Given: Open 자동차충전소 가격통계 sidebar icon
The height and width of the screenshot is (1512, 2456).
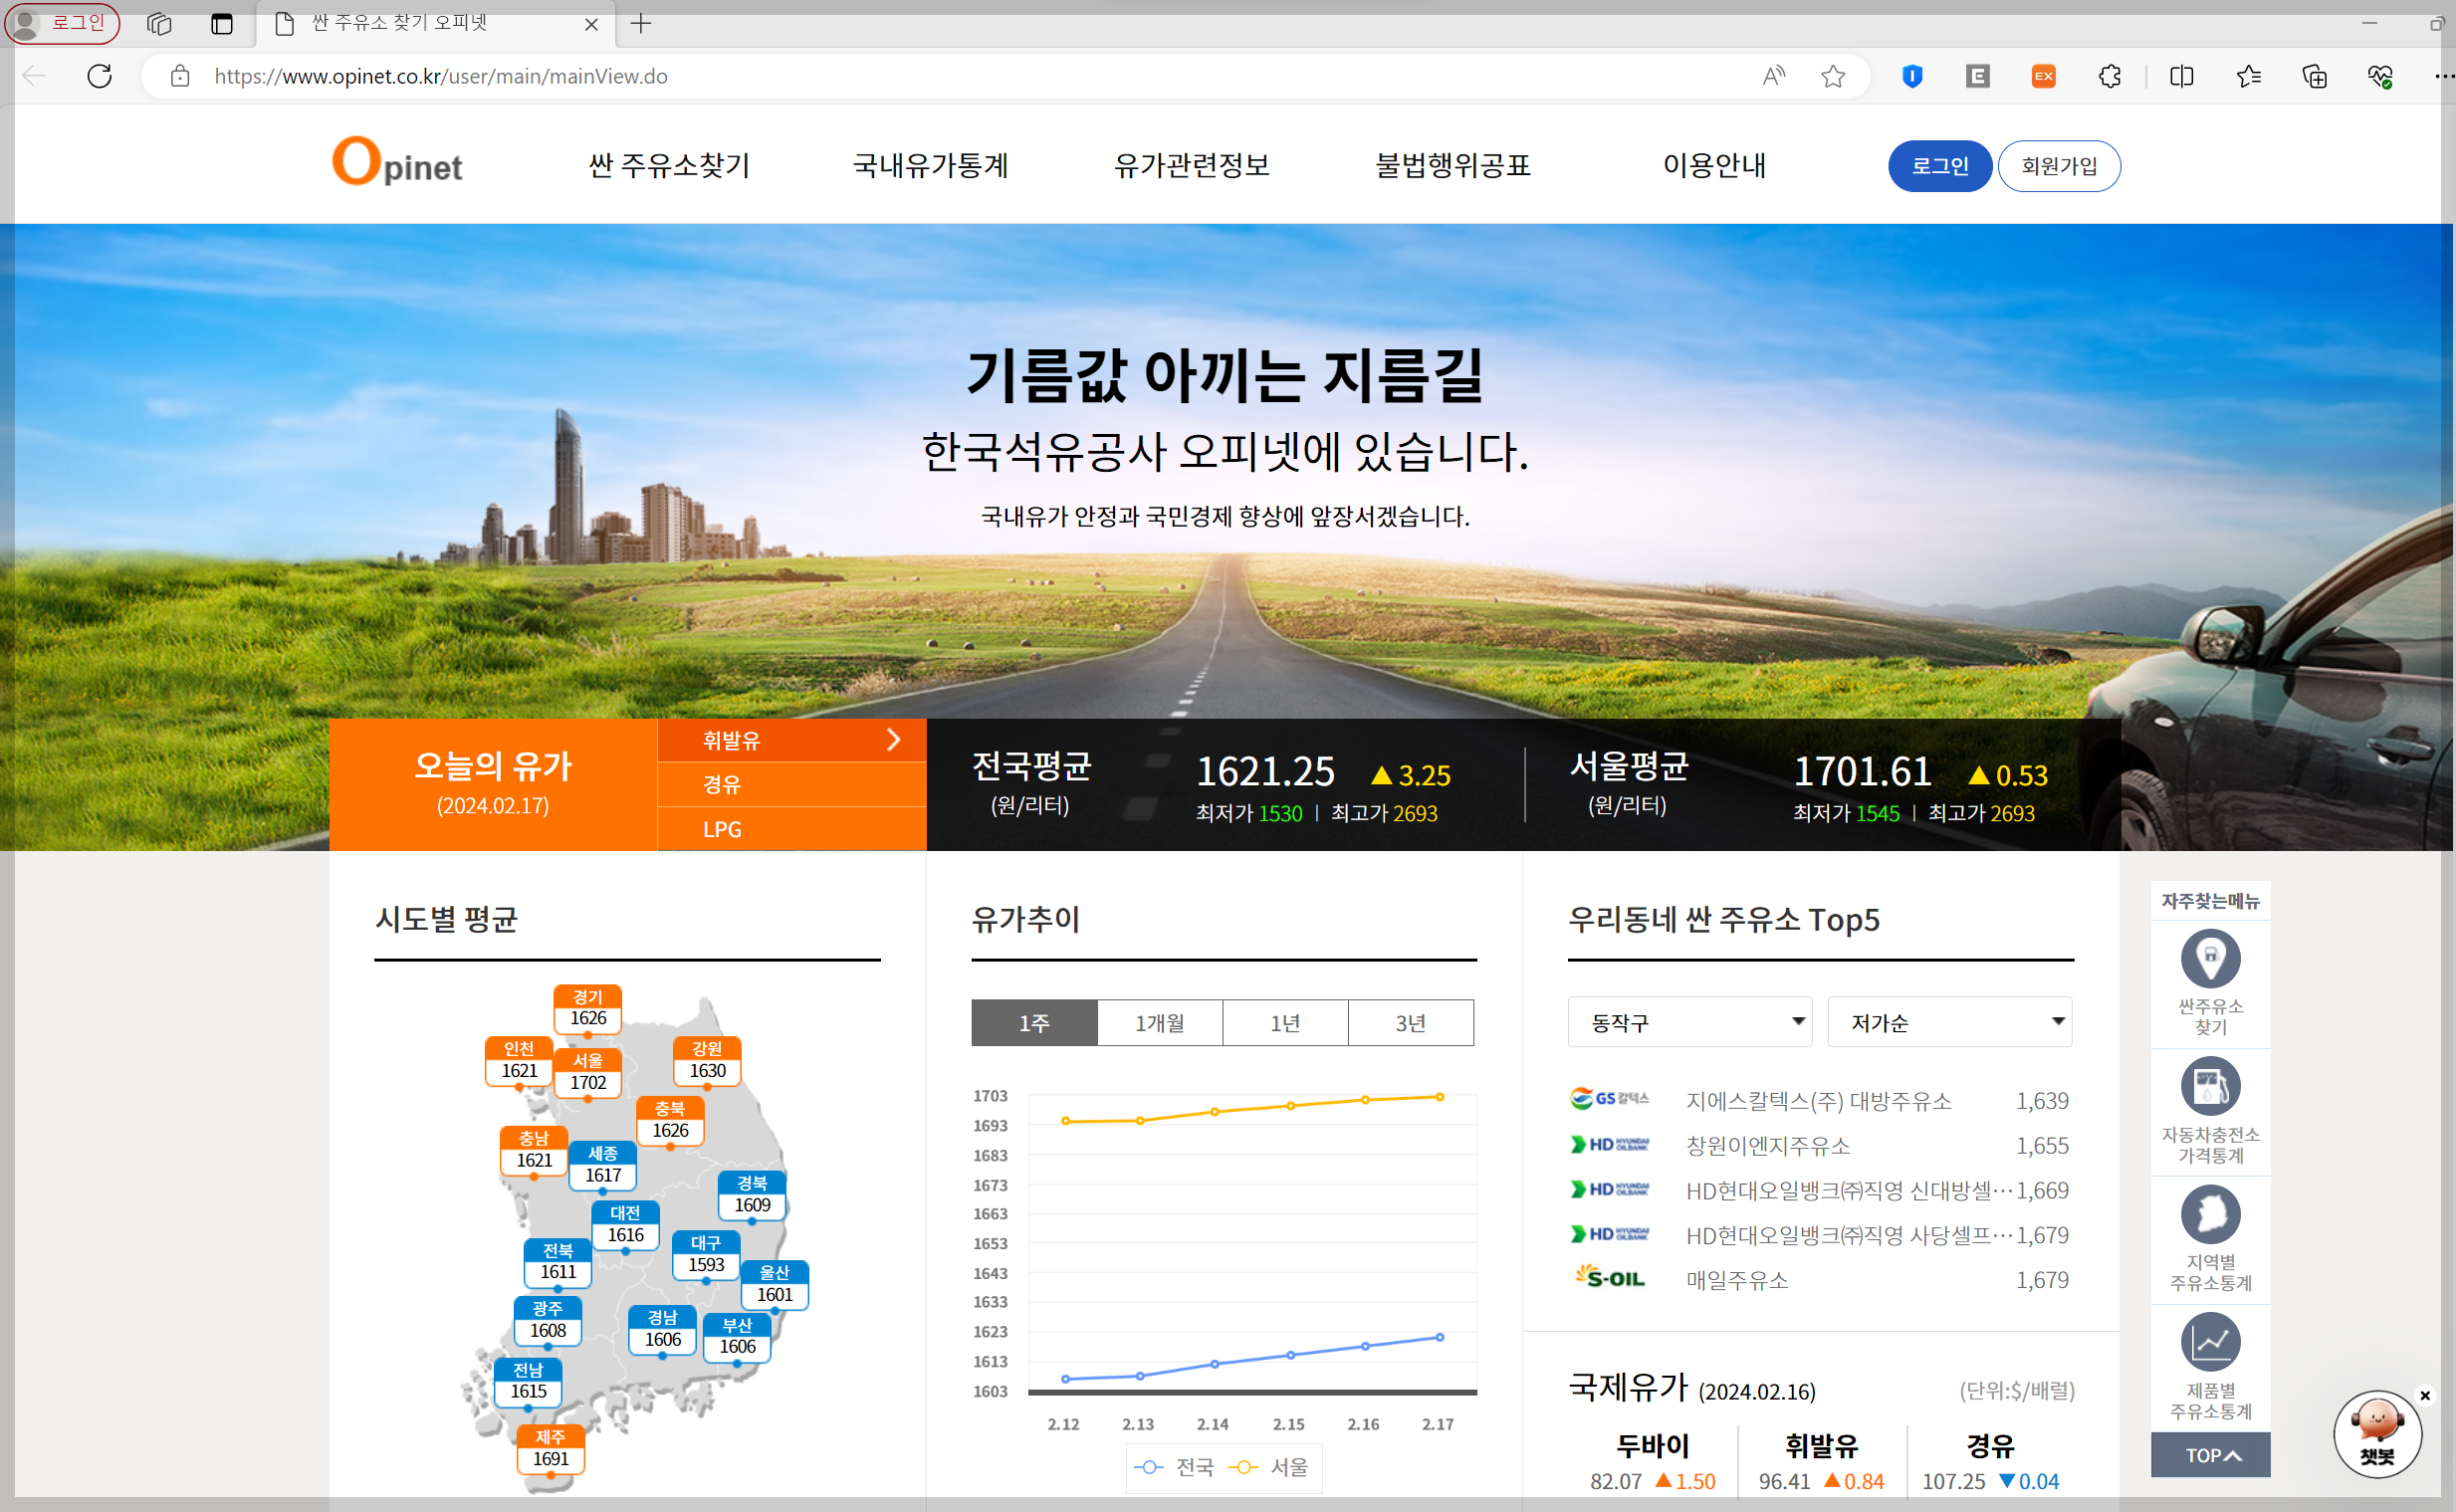Looking at the screenshot, I should 2210,1086.
